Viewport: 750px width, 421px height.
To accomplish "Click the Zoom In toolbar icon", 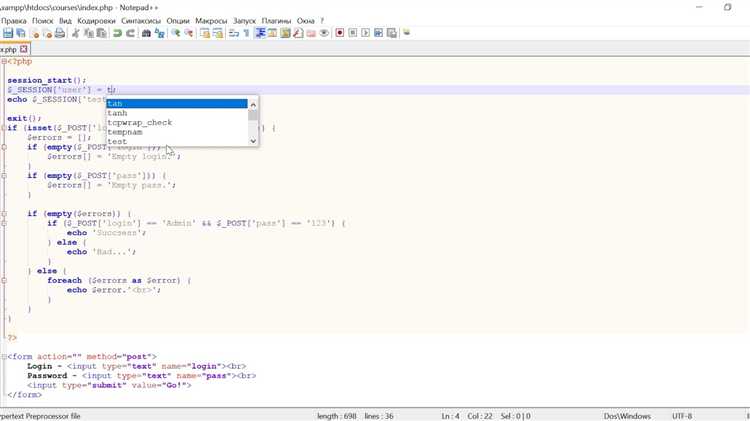I will 176,33.
